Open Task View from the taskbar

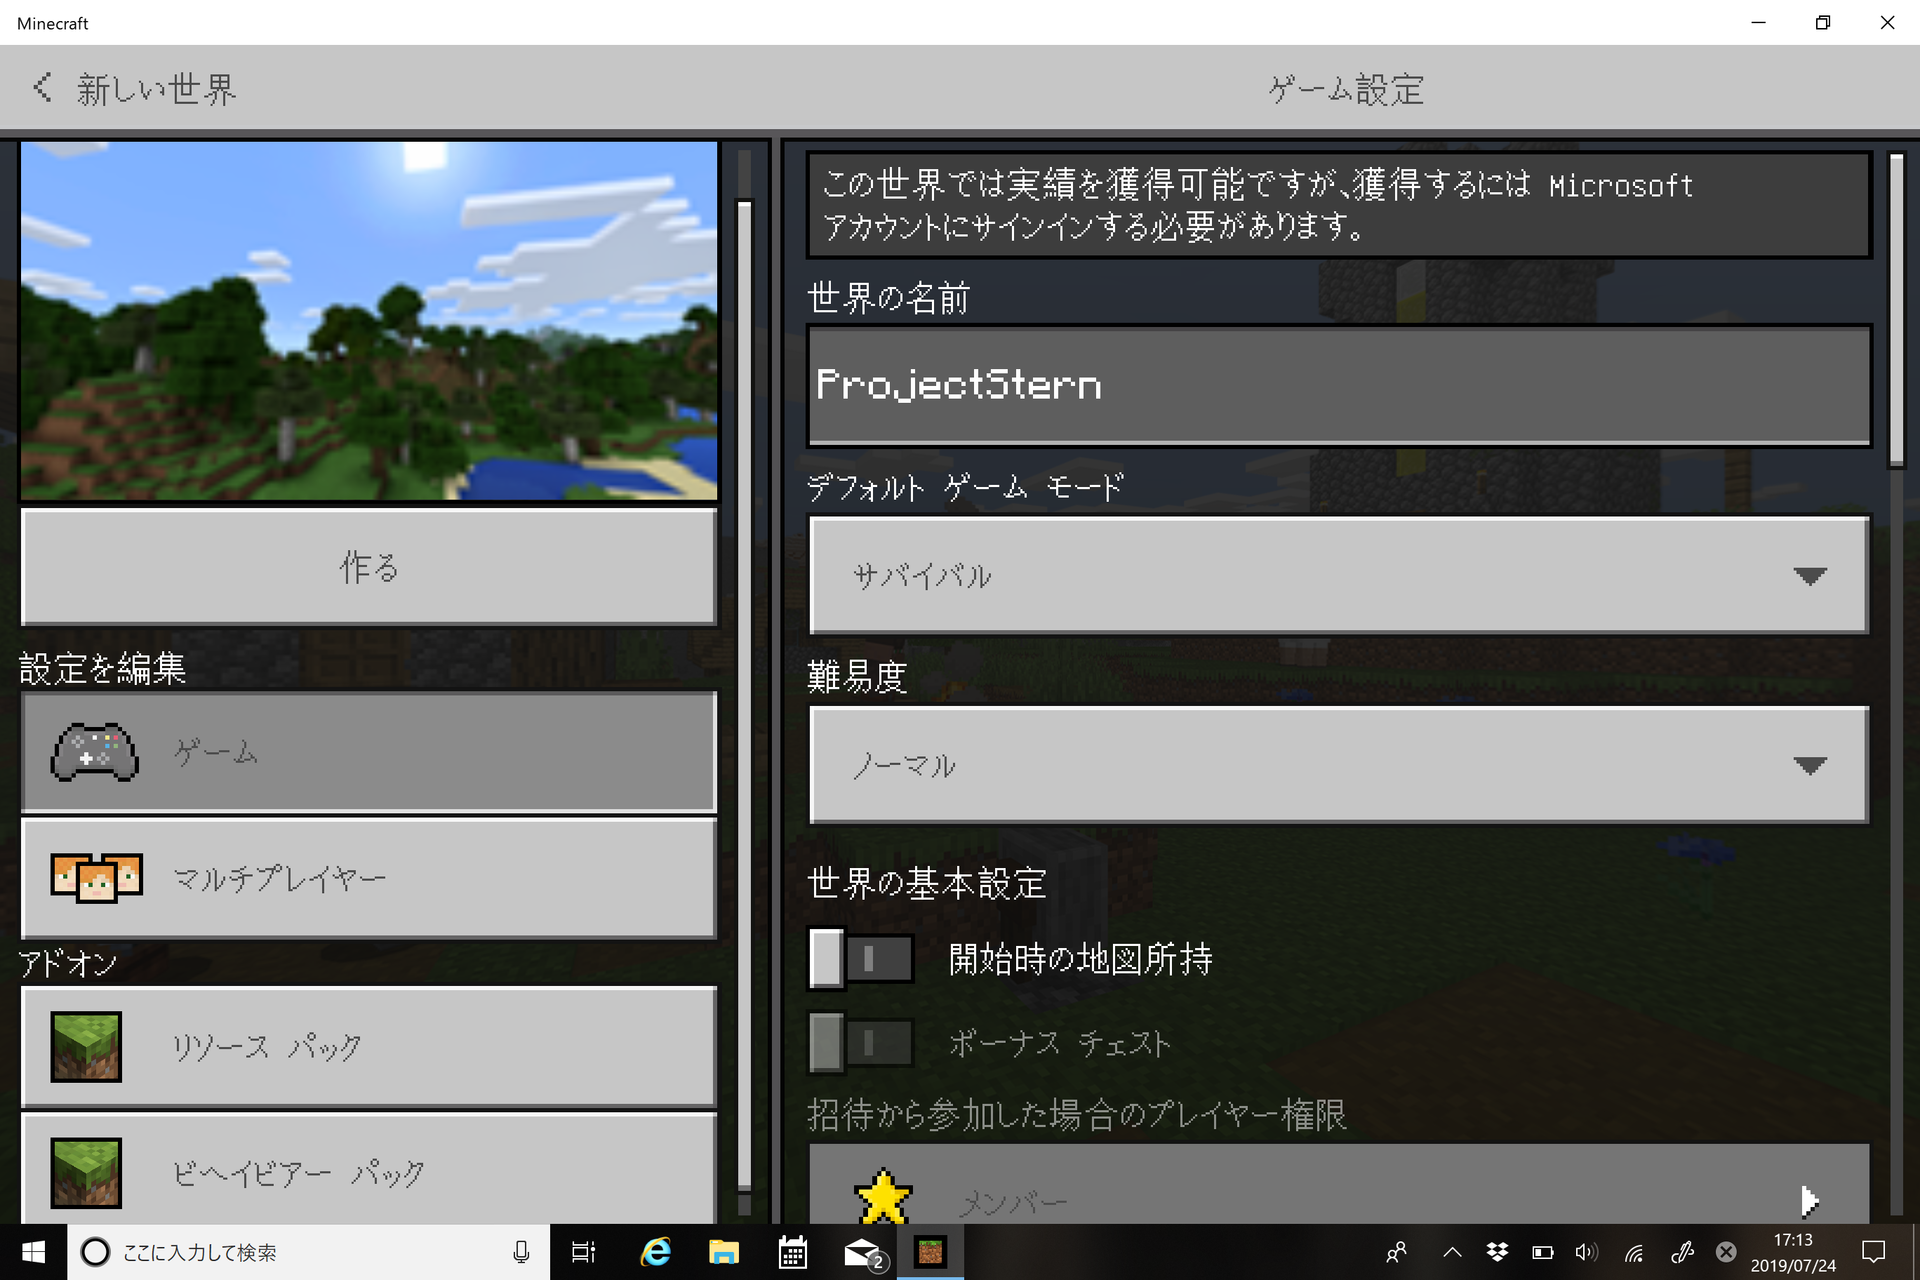[x=583, y=1252]
